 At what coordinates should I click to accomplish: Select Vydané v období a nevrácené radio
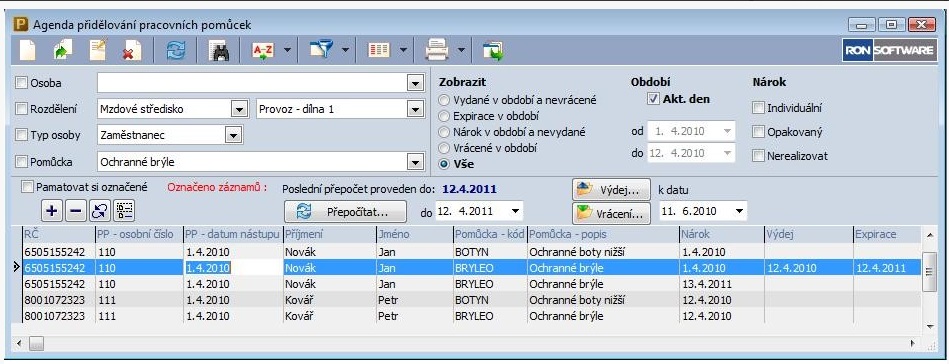(x=445, y=100)
